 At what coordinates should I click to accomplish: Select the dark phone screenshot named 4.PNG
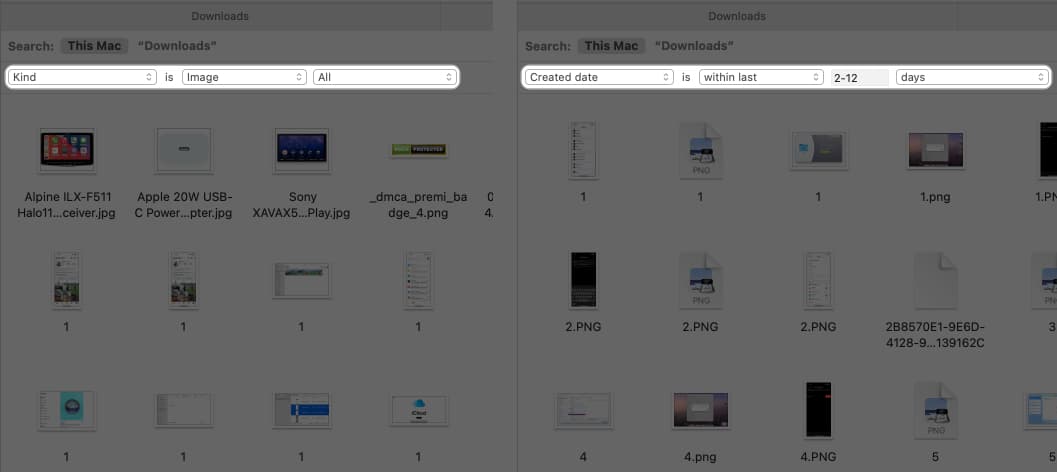(x=818, y=409)
